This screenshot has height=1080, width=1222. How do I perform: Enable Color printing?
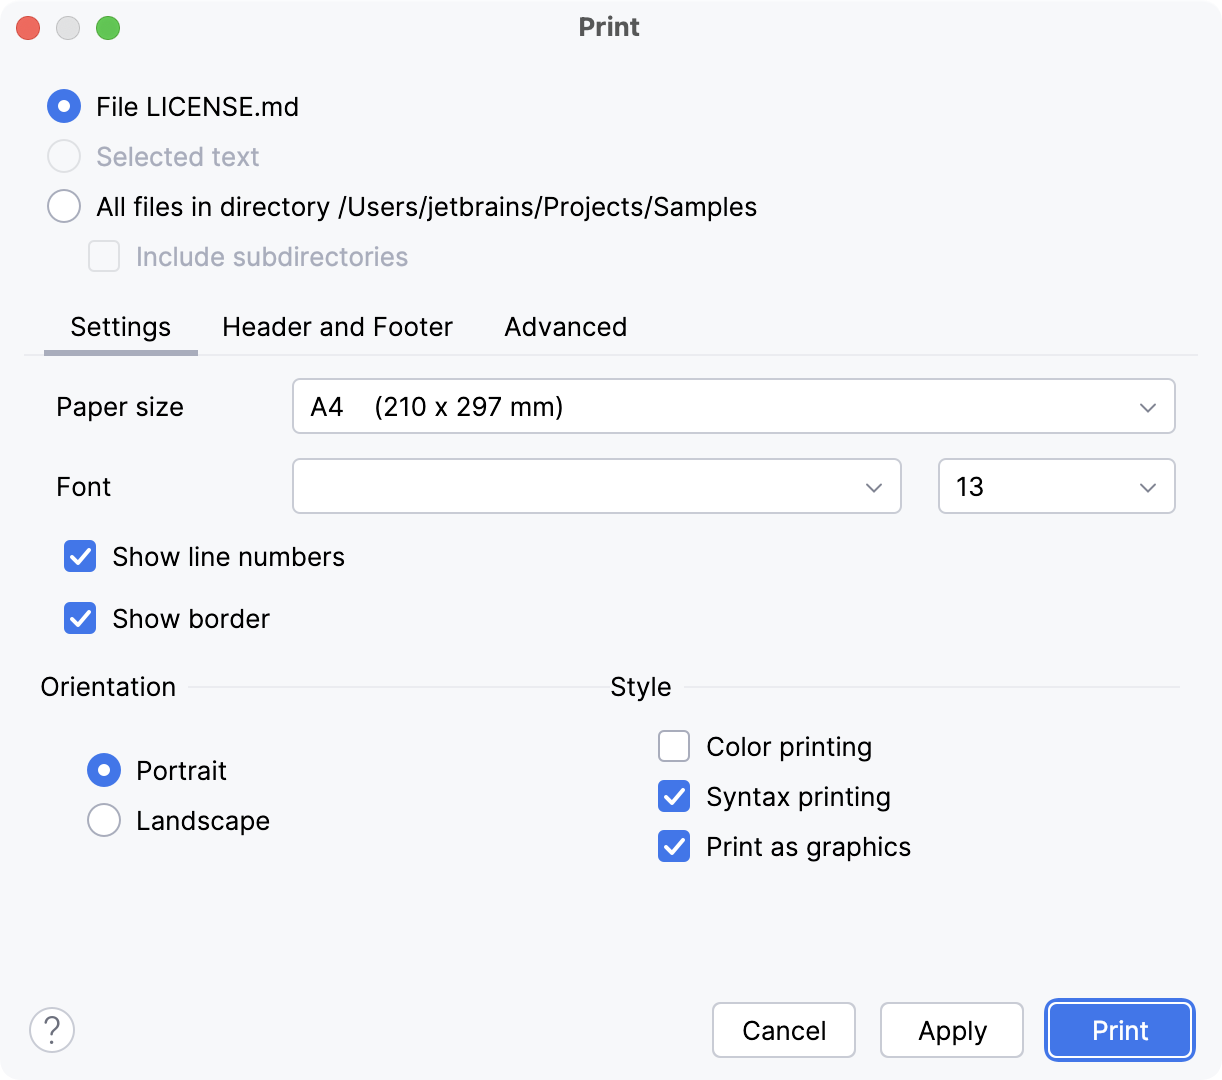[x=674, y=746]
